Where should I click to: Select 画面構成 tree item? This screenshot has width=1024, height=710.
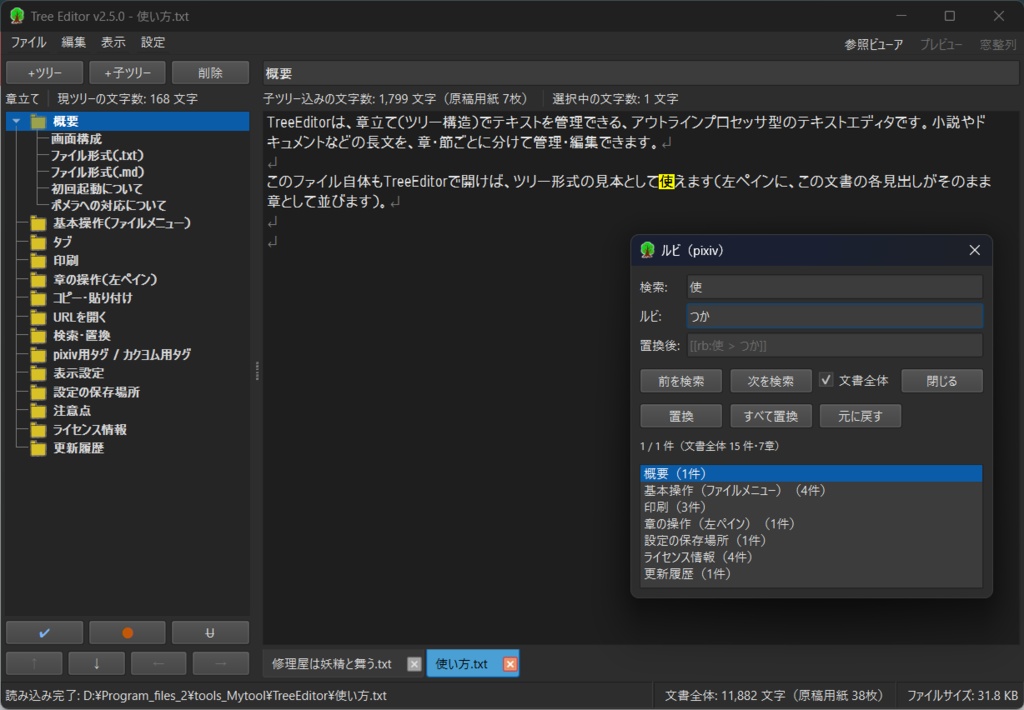point(76,139)
